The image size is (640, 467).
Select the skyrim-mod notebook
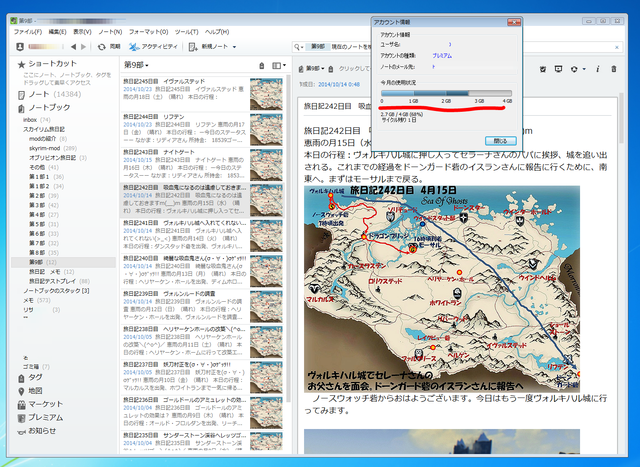point(52,148)
